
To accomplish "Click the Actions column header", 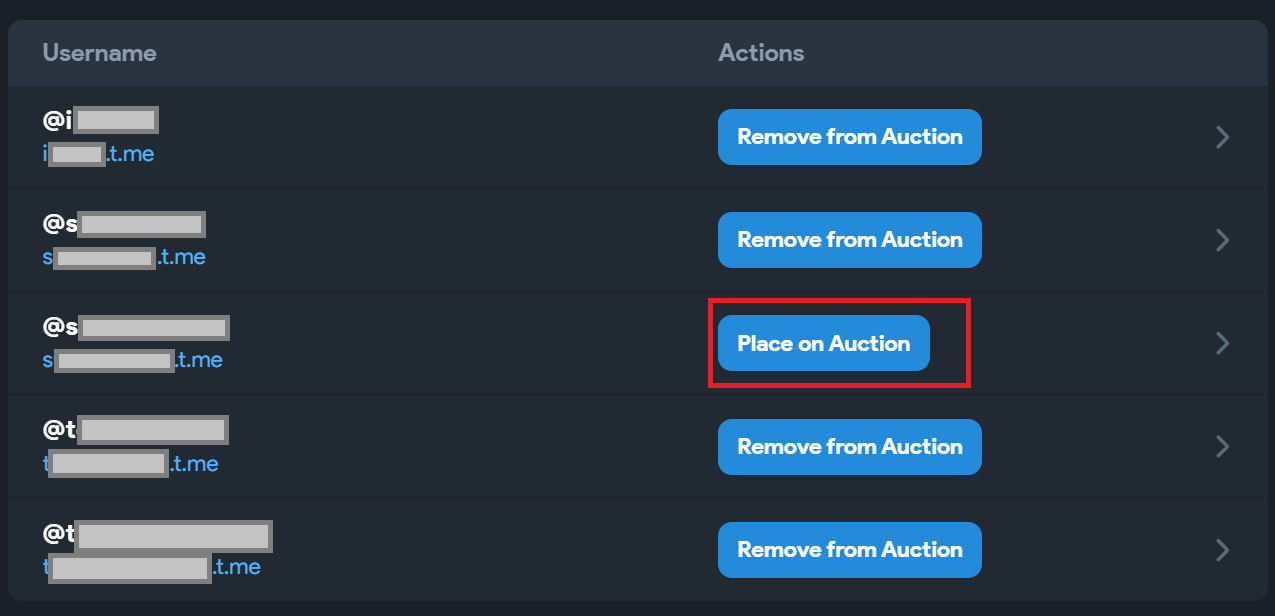I will click(x=760, y=52).
